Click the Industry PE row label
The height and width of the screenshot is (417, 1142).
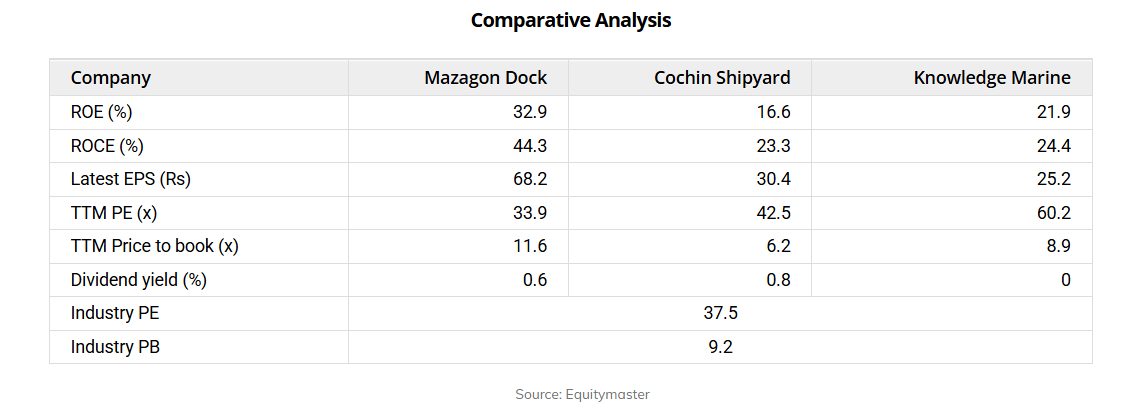[115, 314]
